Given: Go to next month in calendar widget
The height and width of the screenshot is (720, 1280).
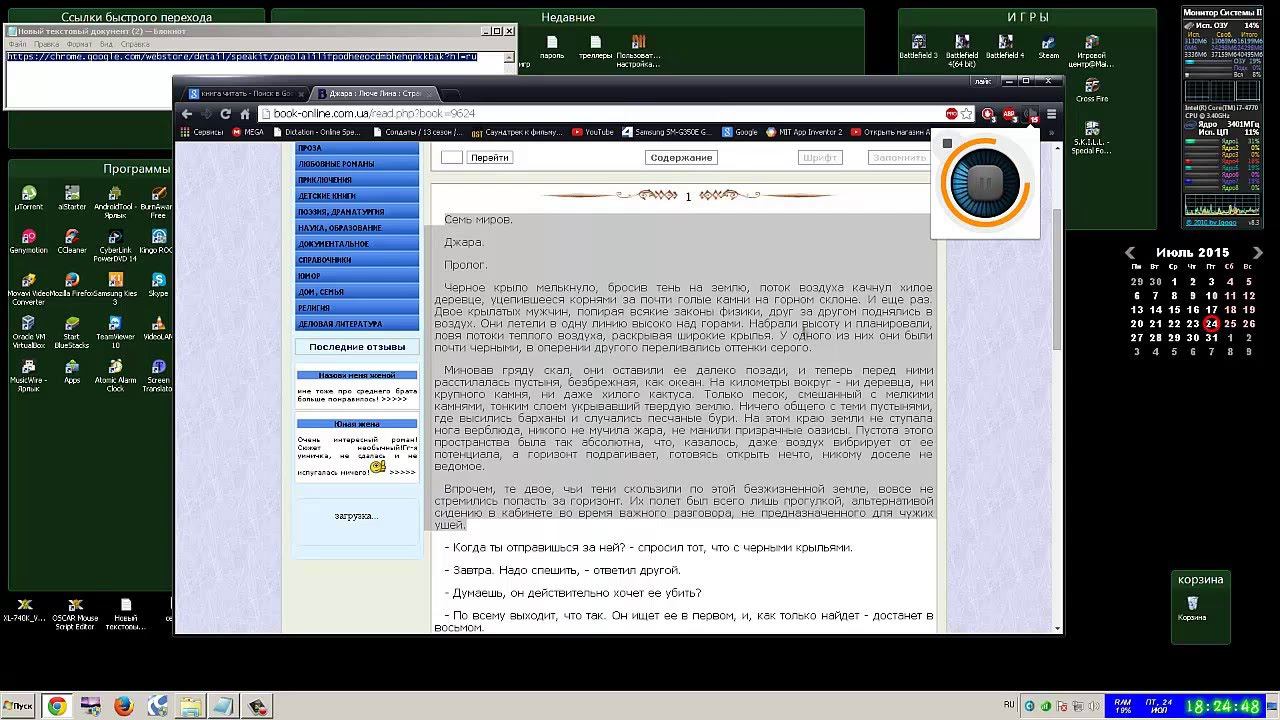Looking at the screenshot, I should click(x=1258, y=253).
